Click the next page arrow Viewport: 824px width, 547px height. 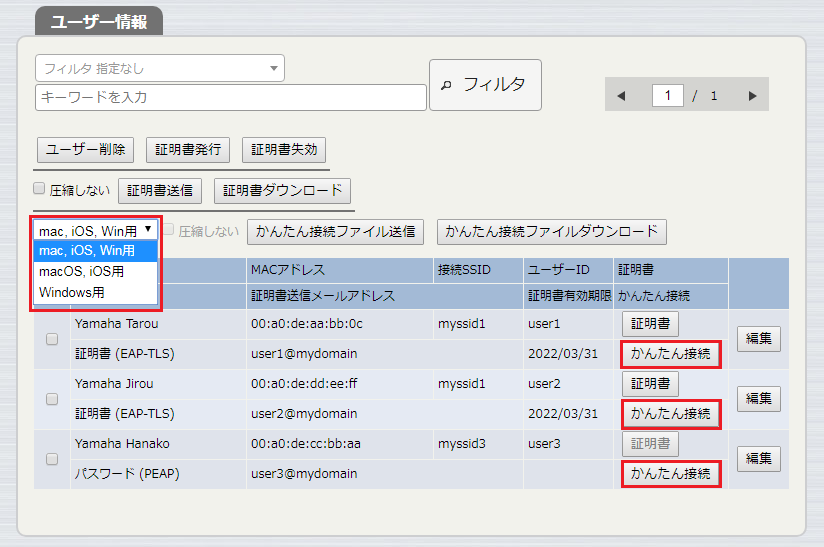click(752, 96)
